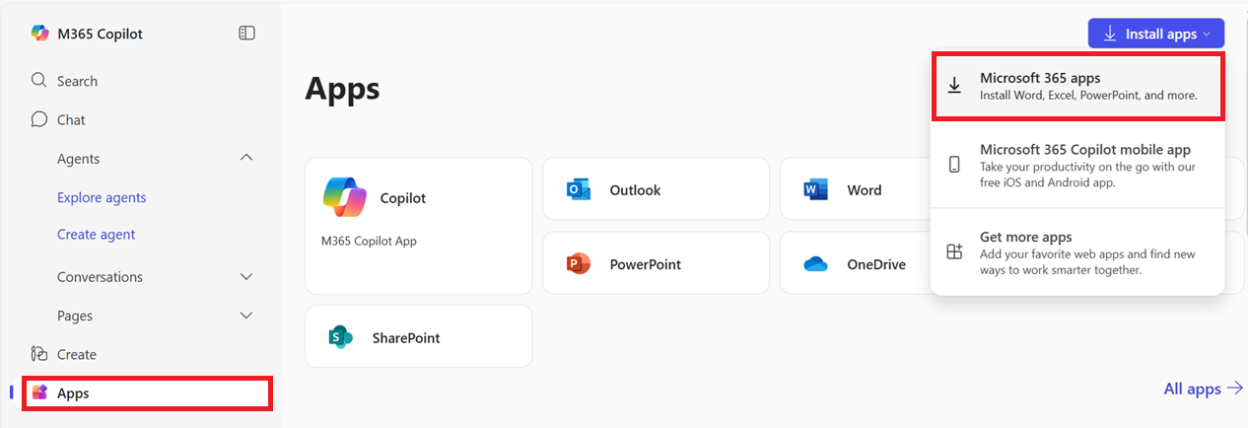Screen dimensions: 1248x428
Task: Click the OneDrive app label
Action: (x=876, y=265)
